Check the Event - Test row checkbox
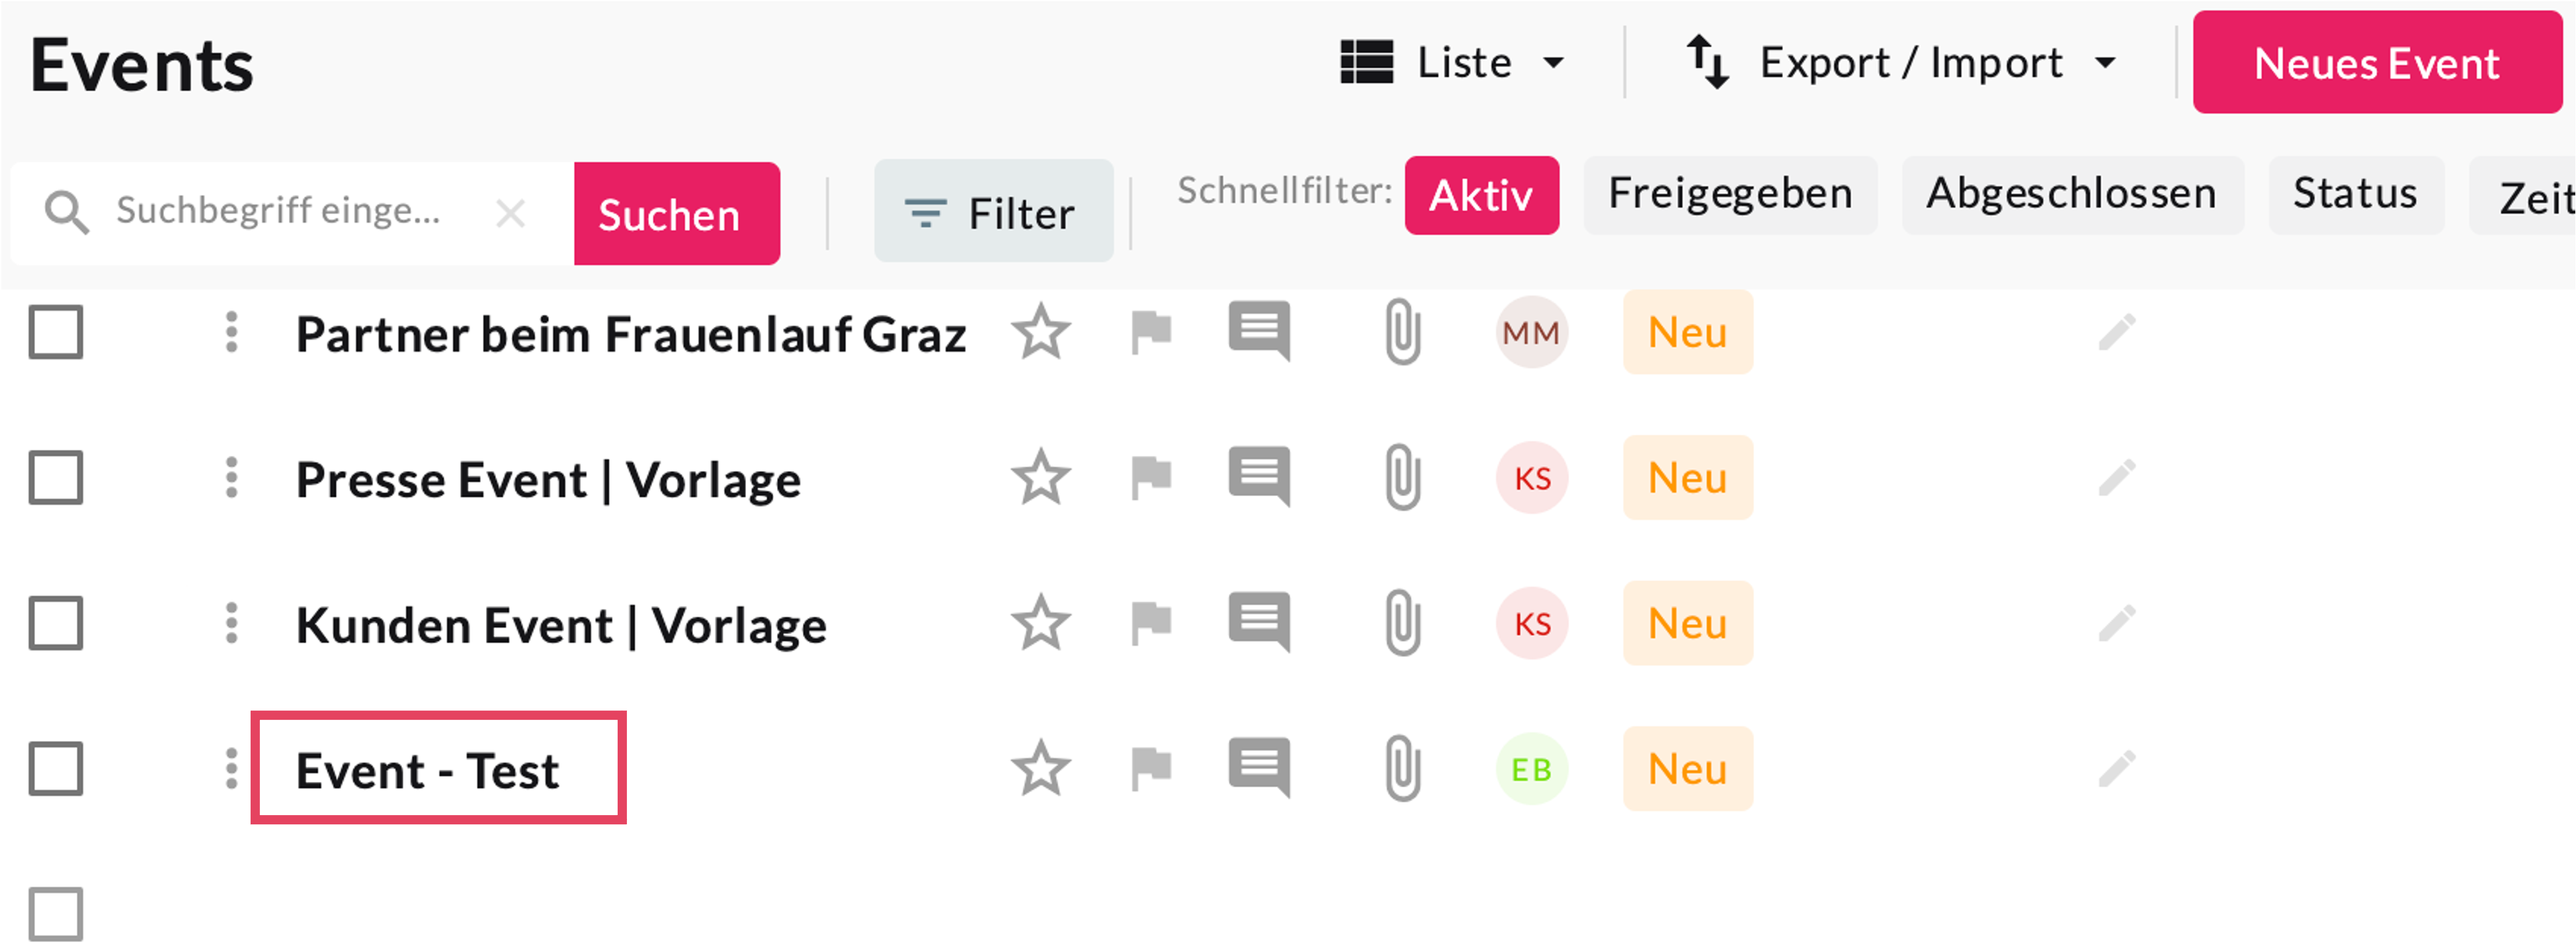The image size is (2576, 952). pyautogui.click(x=56, y=769)
